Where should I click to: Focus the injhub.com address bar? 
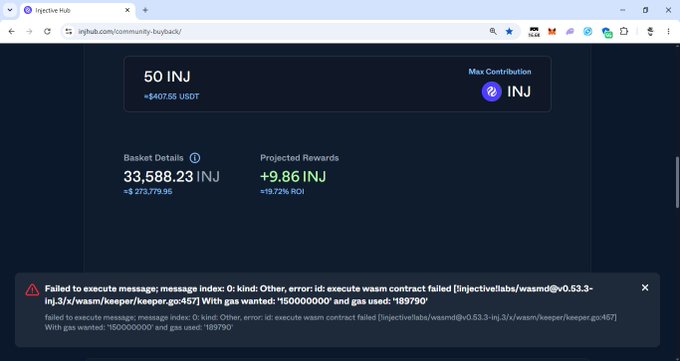278,31
